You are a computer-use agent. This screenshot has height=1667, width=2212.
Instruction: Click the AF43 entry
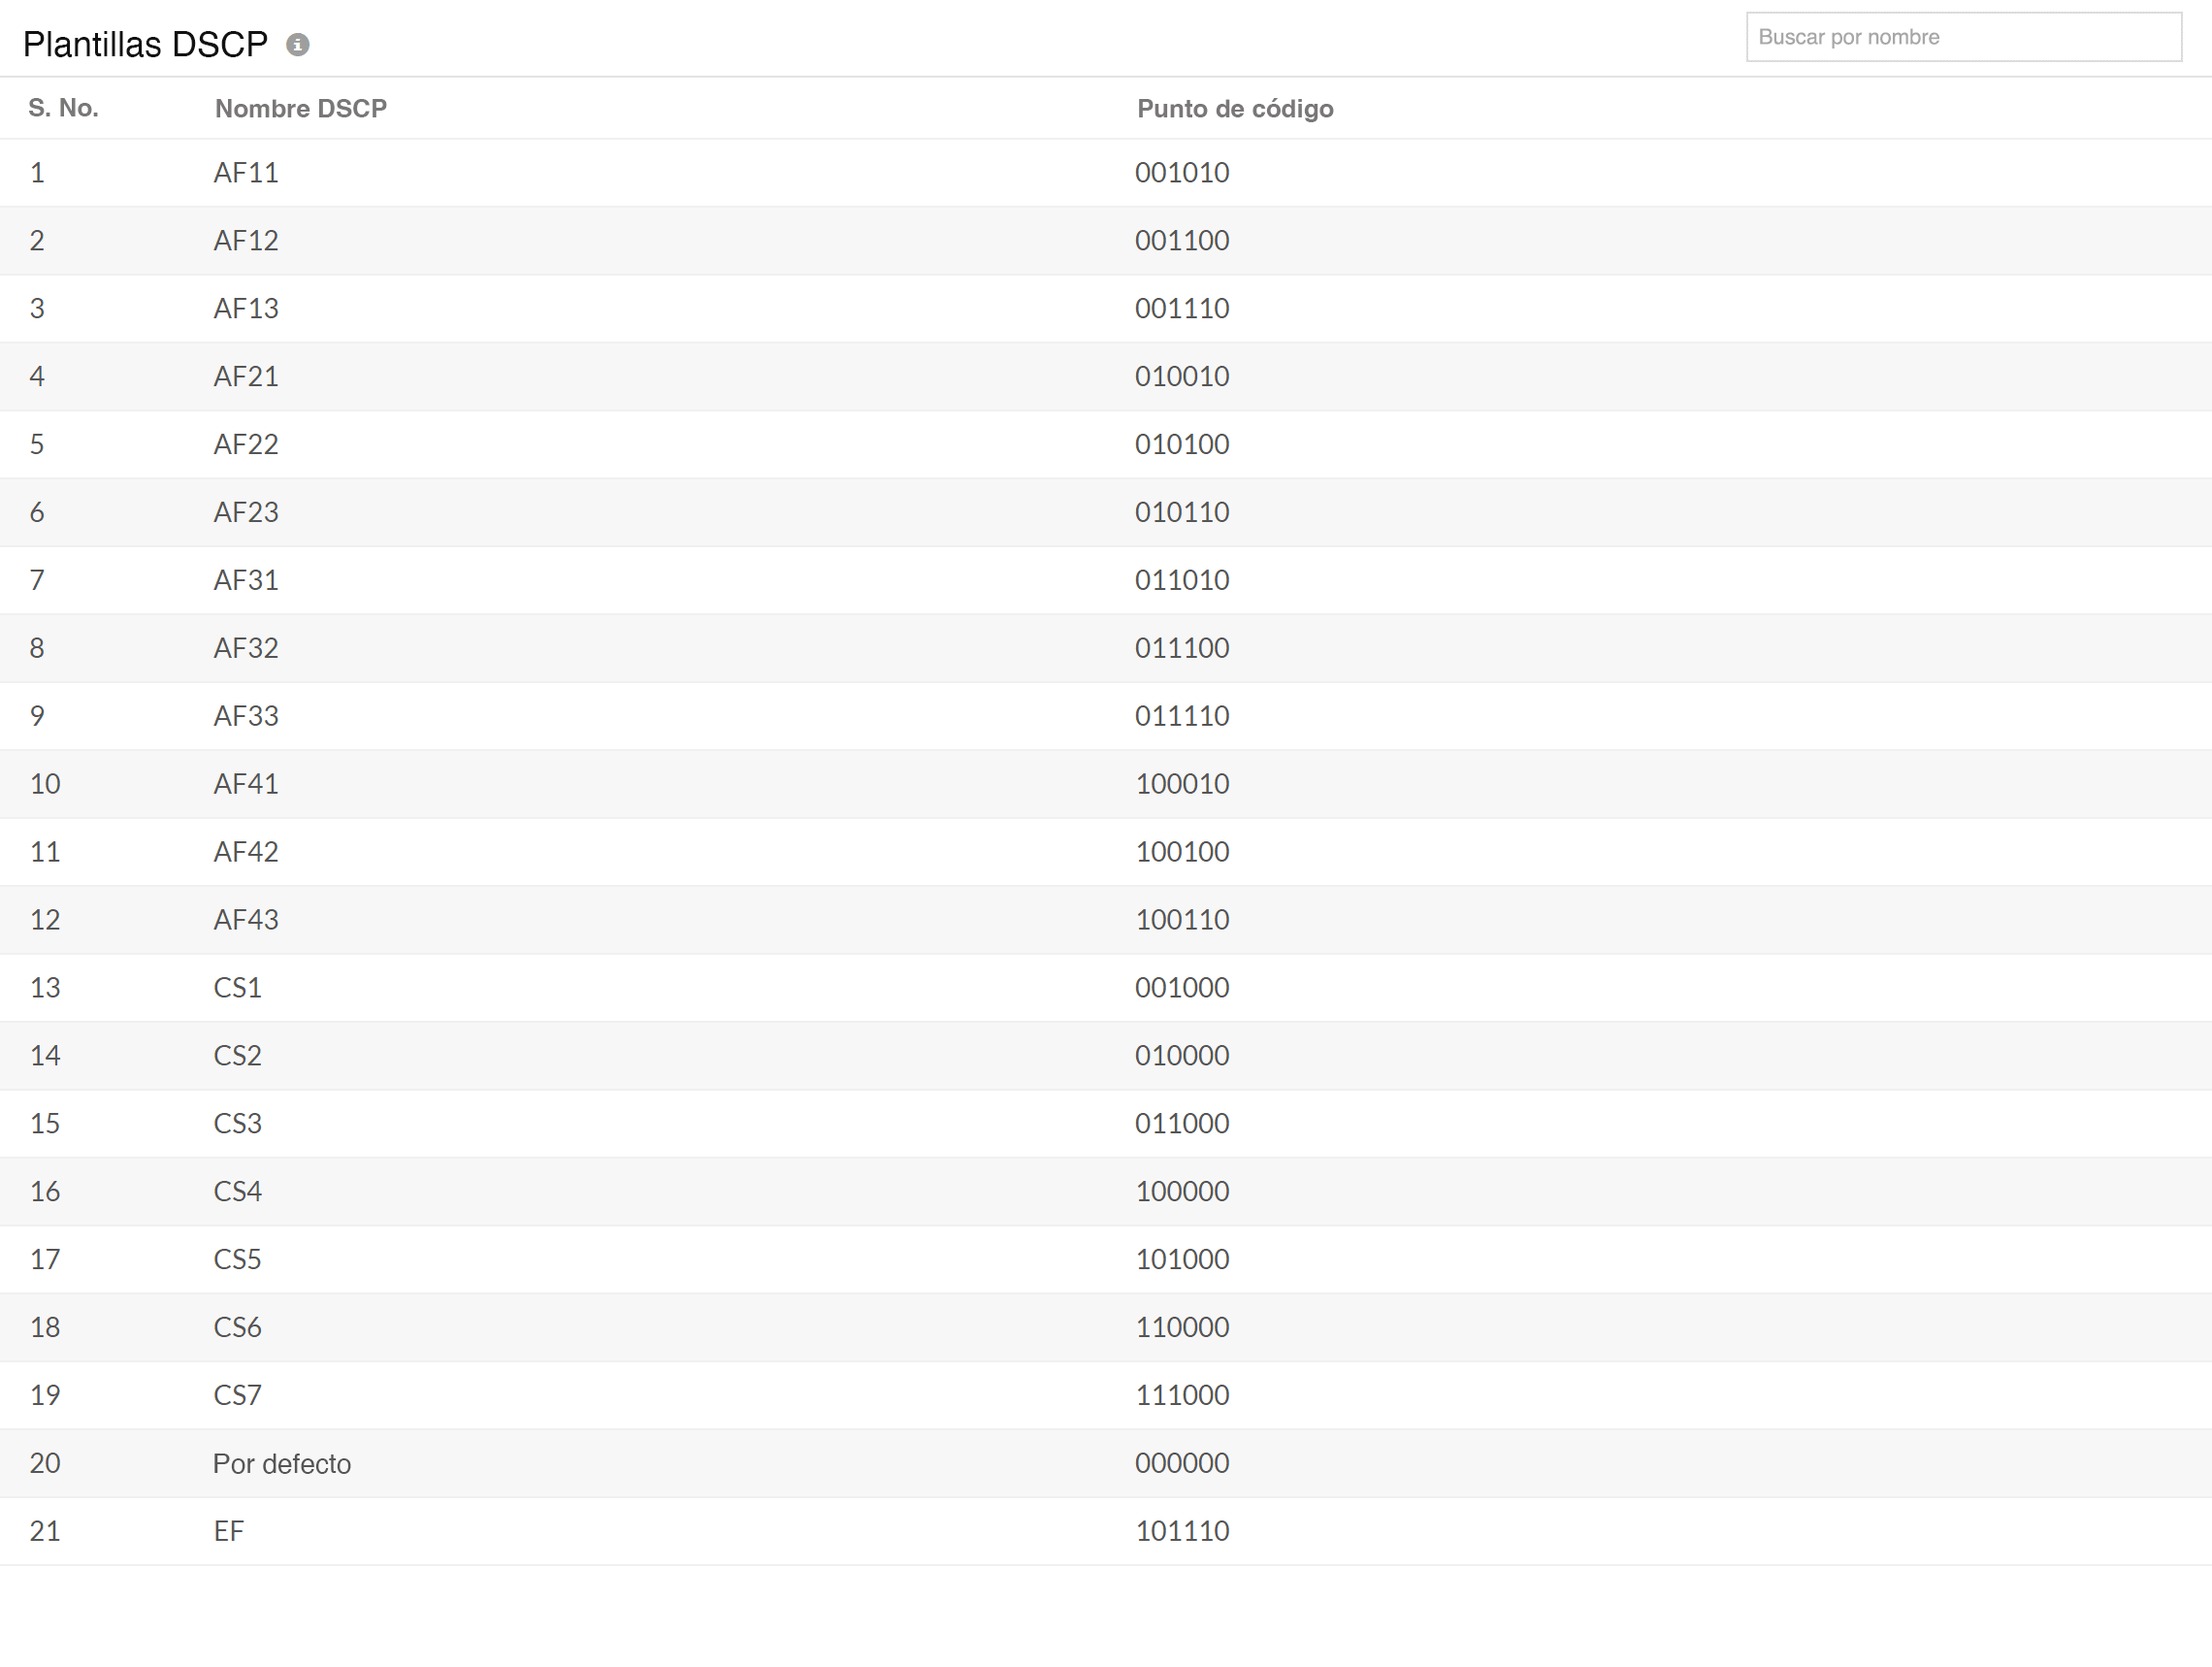246,919
